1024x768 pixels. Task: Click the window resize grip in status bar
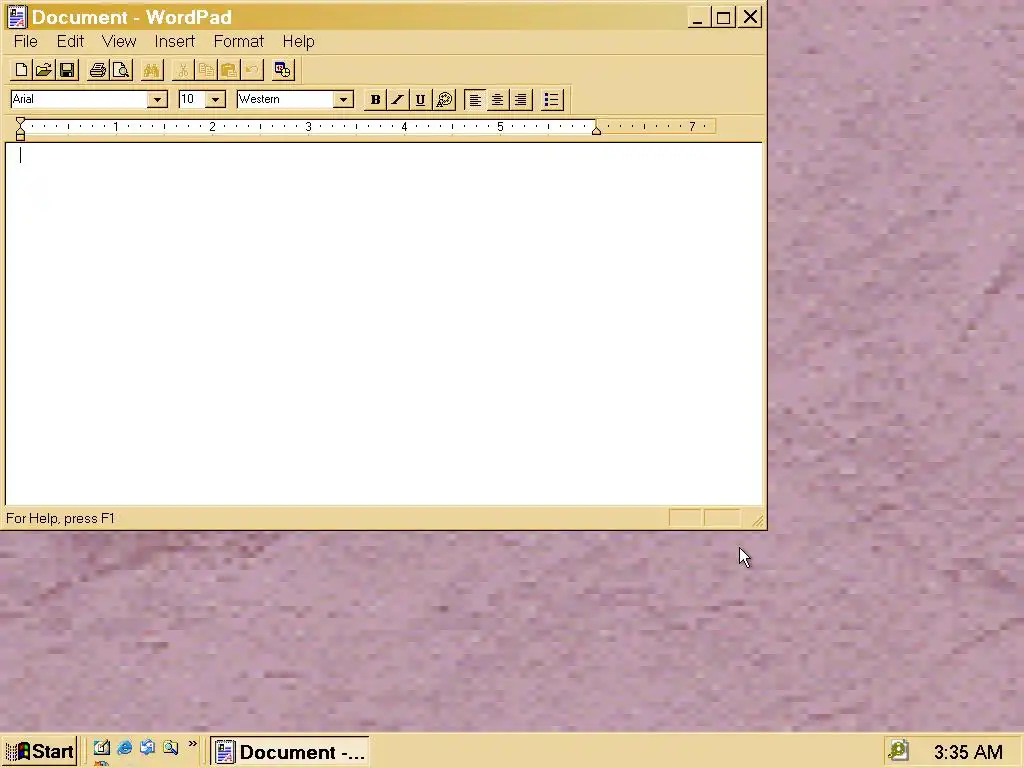tap(758, 520)
